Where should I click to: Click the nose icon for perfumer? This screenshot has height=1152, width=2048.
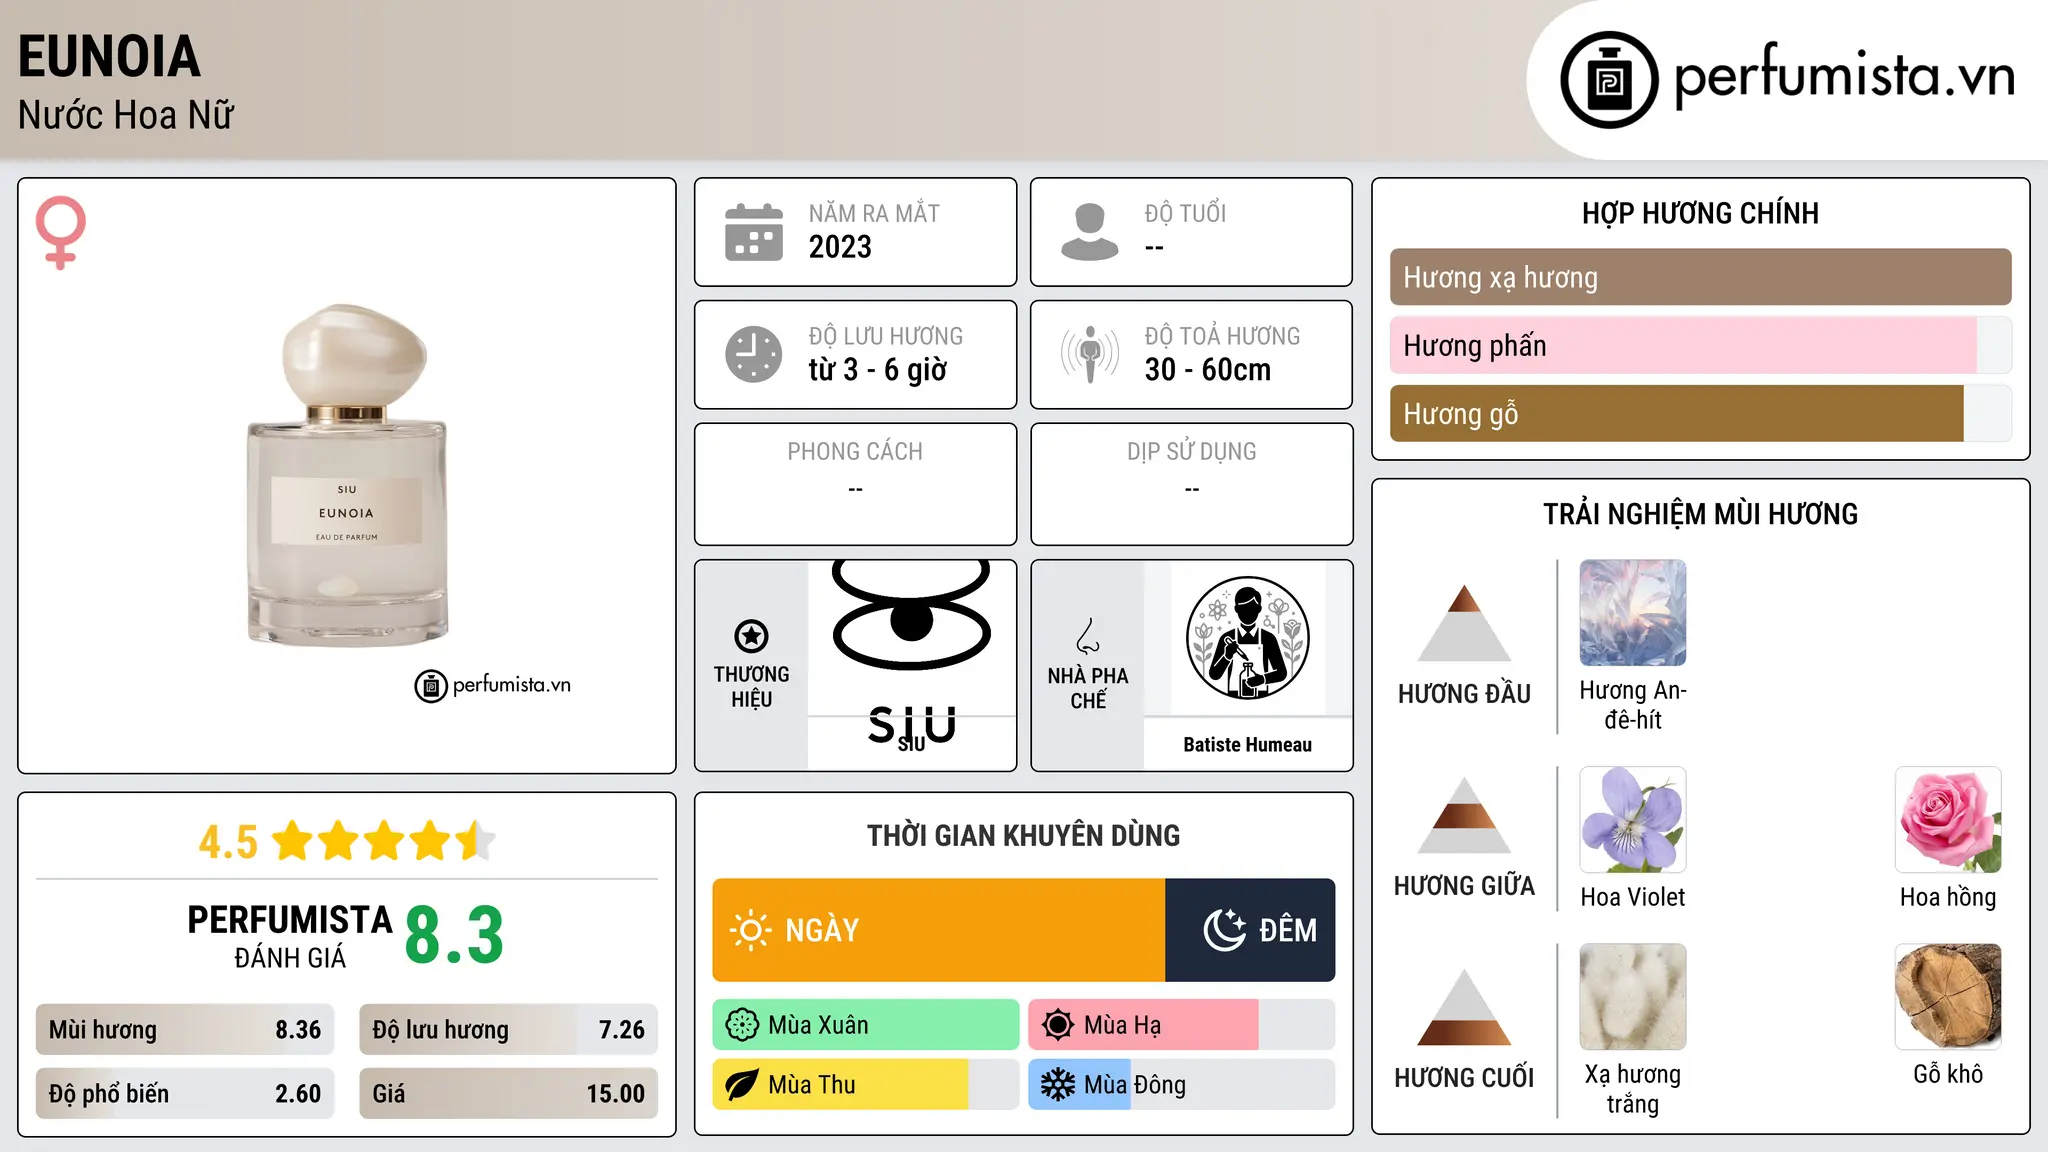pyautogui.click(x=1088, y=636)
